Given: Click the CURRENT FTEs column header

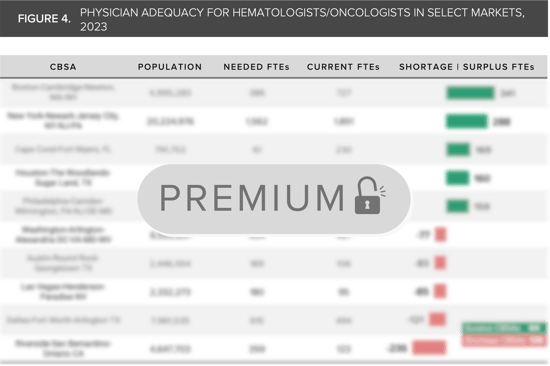Looking at the screenshot, I should click(x=343, y=67).
